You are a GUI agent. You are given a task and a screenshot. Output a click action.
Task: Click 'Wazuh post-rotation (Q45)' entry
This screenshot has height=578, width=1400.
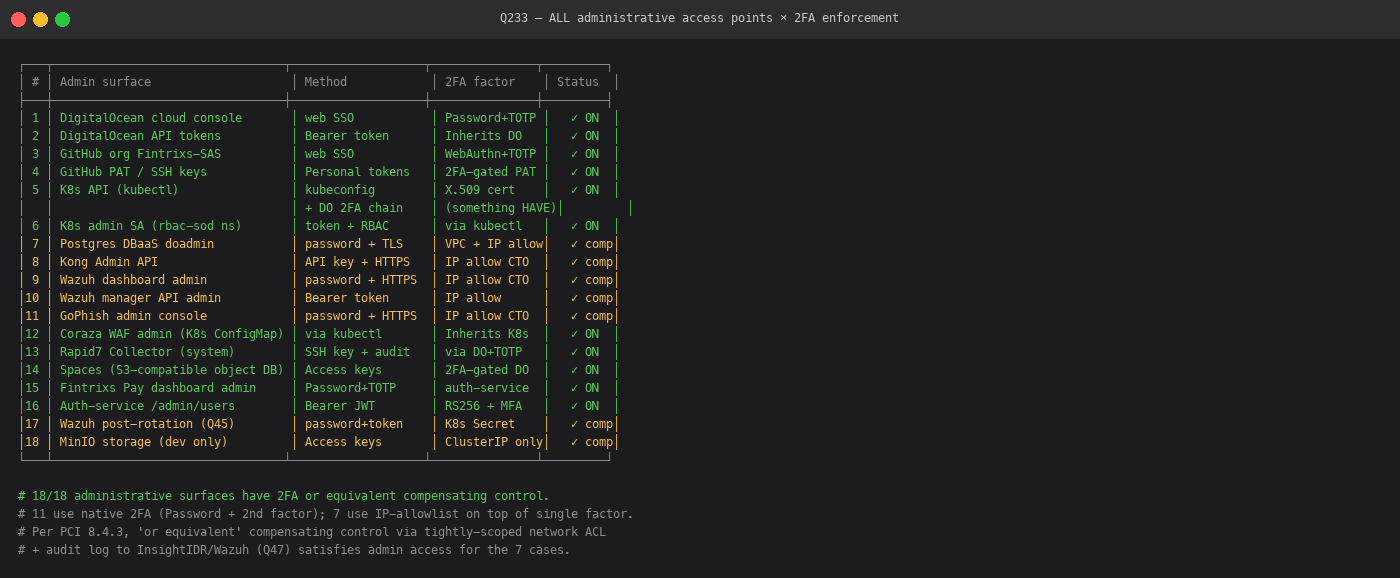coord(147,424)
